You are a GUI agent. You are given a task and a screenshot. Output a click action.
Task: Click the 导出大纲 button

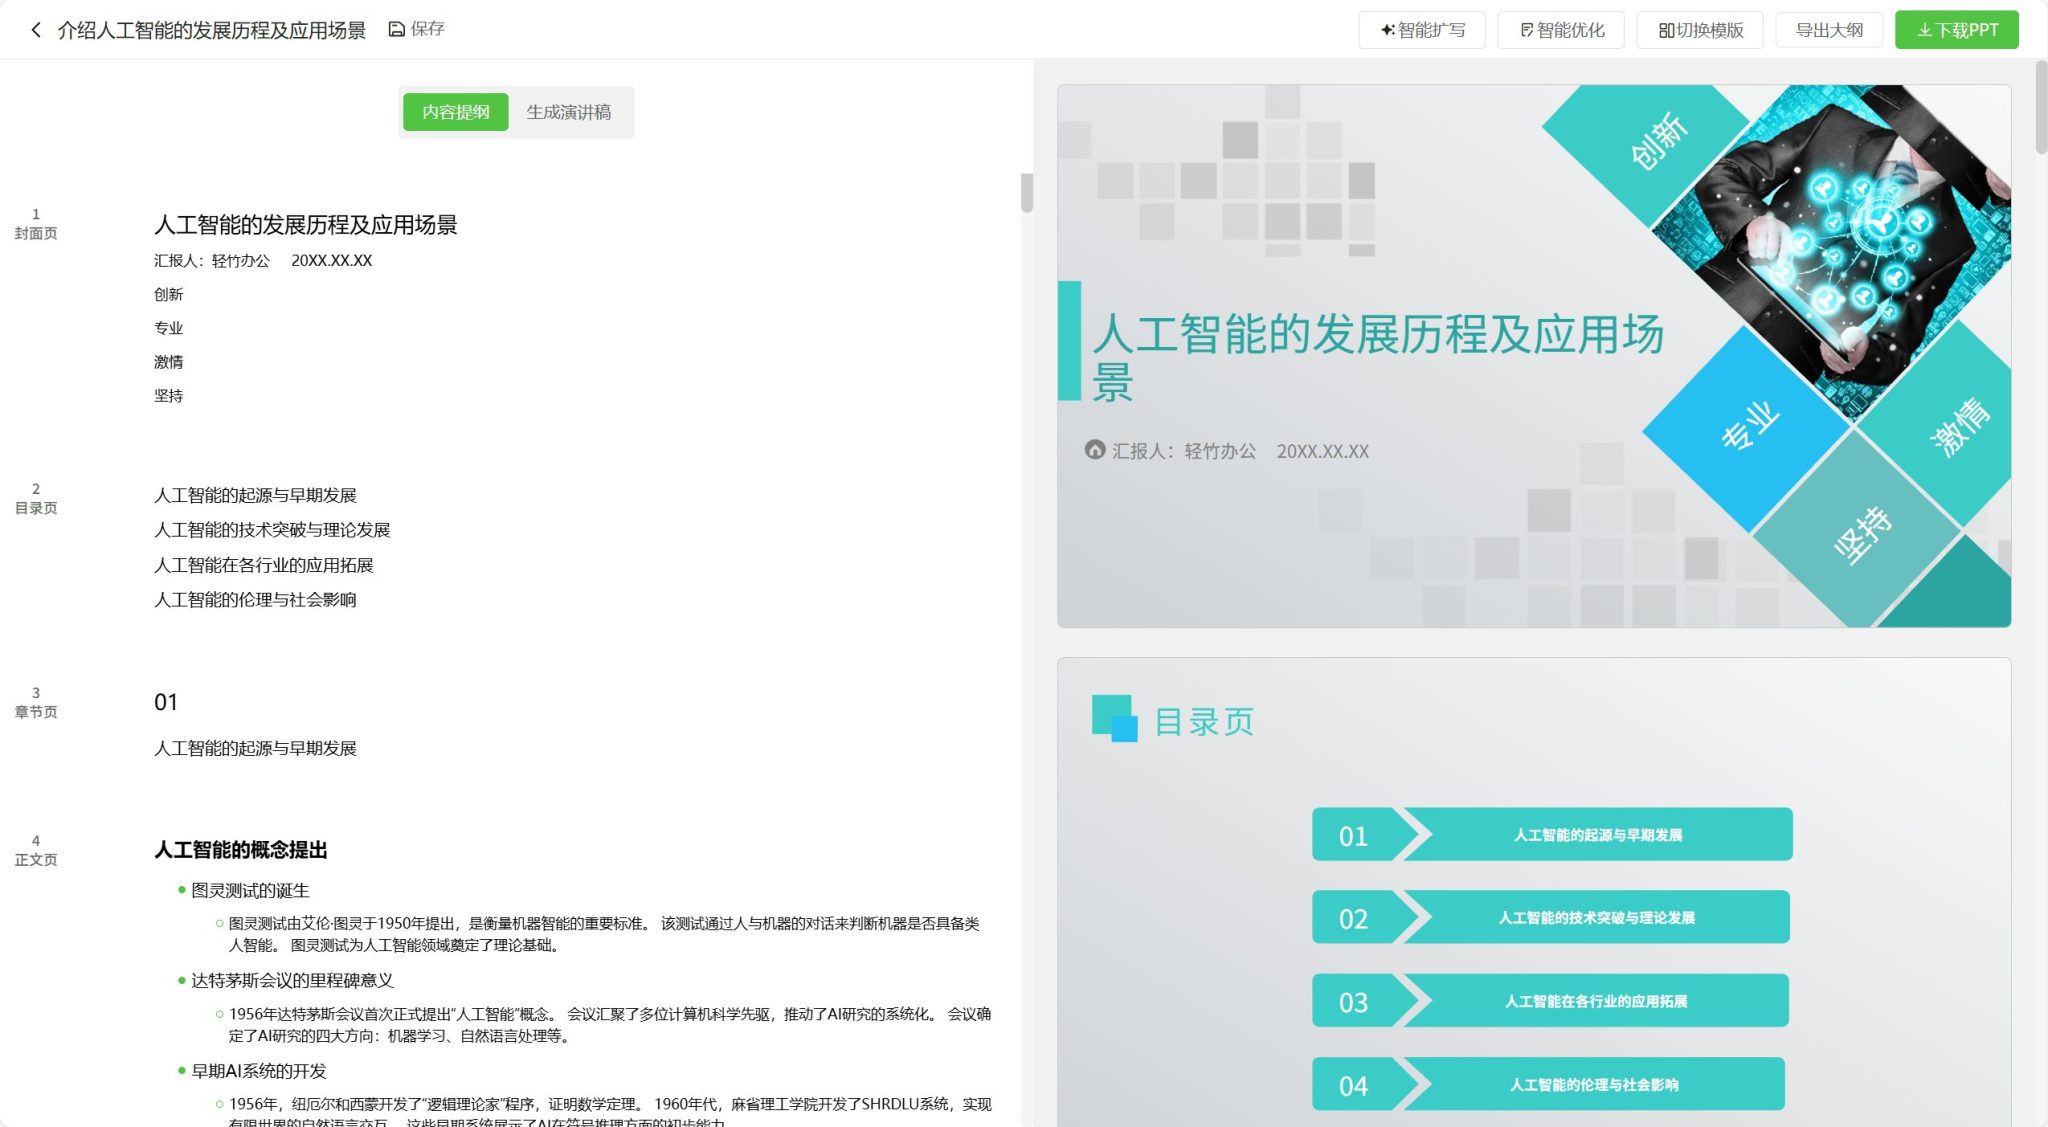coord(1828,30)
